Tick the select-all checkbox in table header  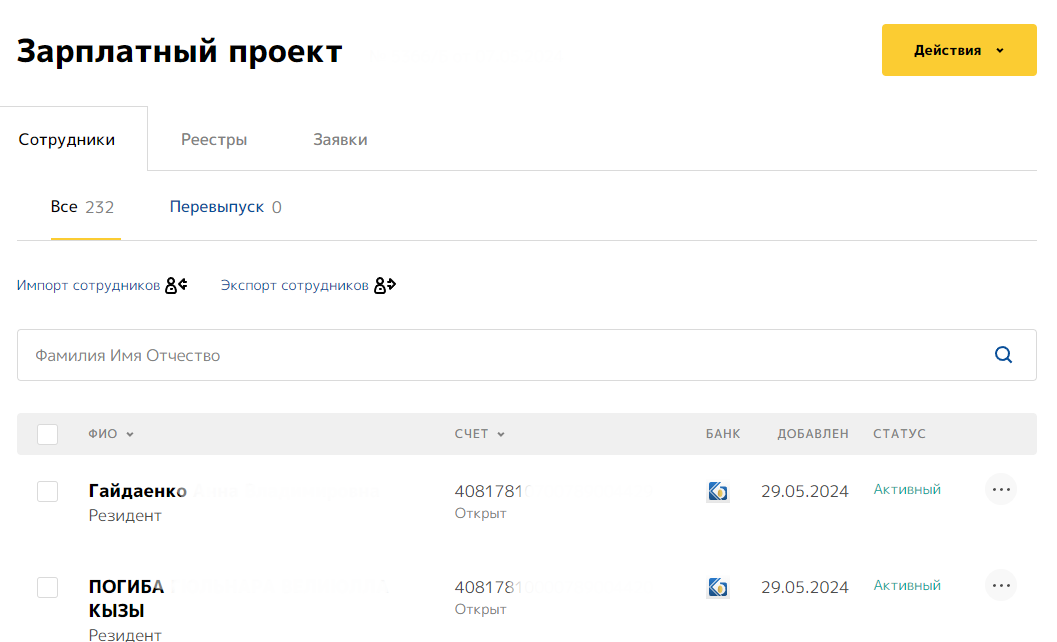47,434
